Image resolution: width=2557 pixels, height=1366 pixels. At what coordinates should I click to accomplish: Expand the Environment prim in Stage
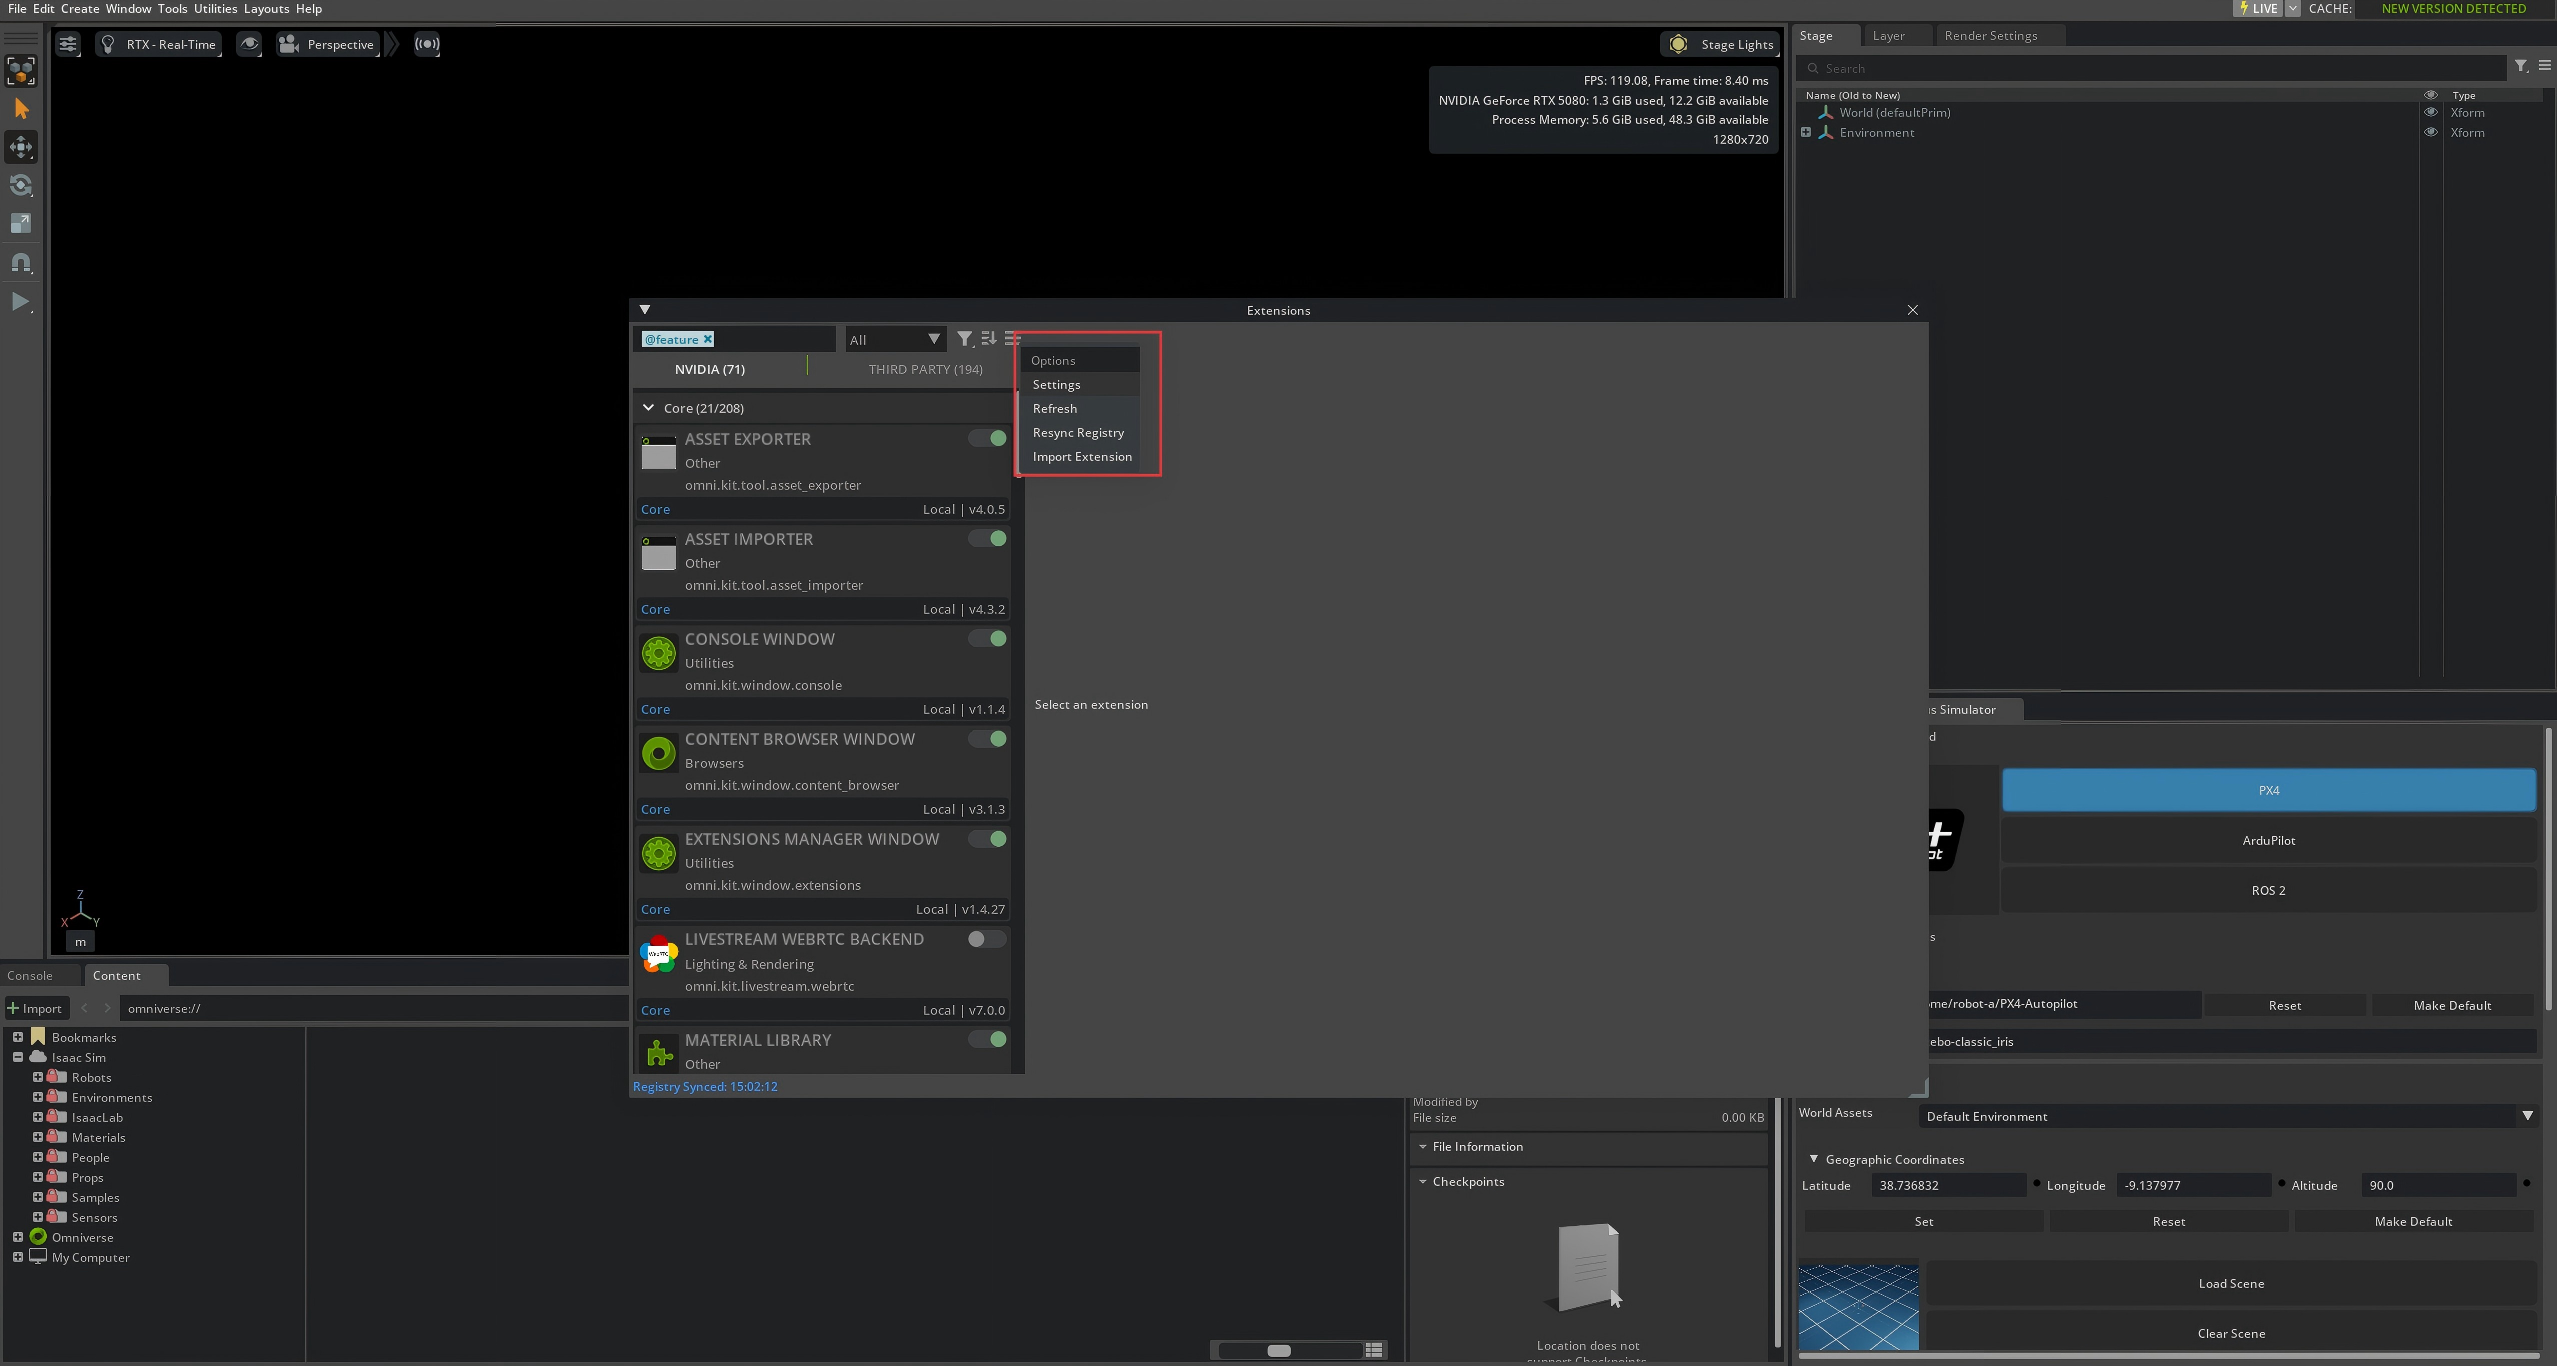[1806, 132]
